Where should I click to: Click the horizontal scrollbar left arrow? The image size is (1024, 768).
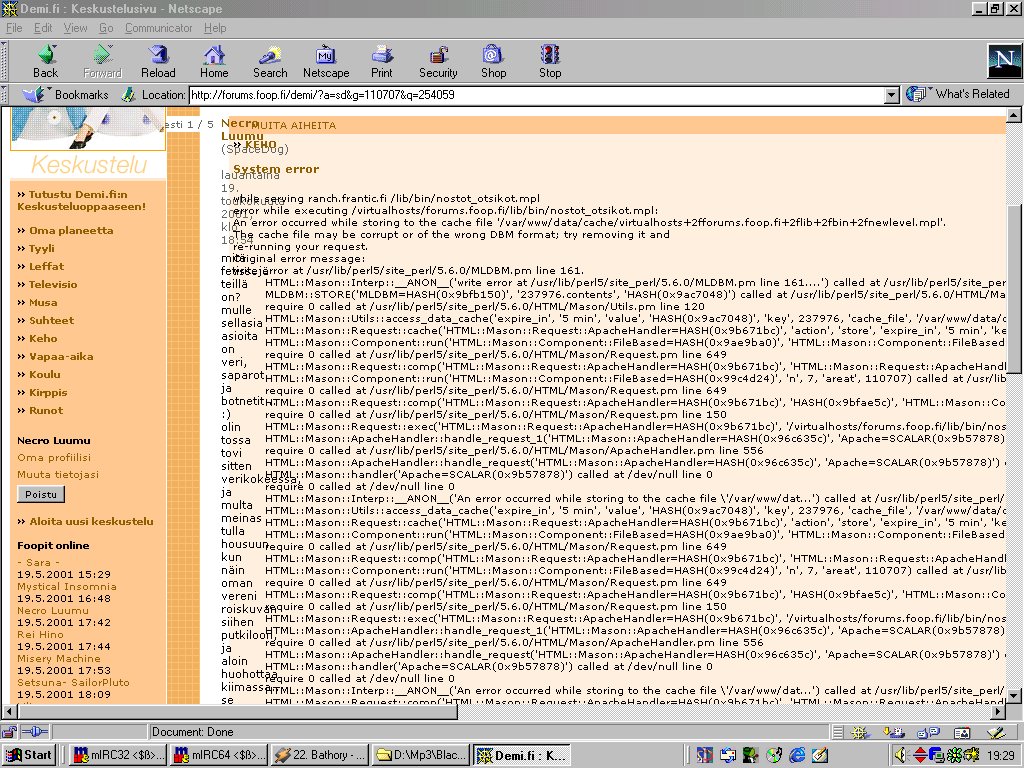[x=9, y=711]
